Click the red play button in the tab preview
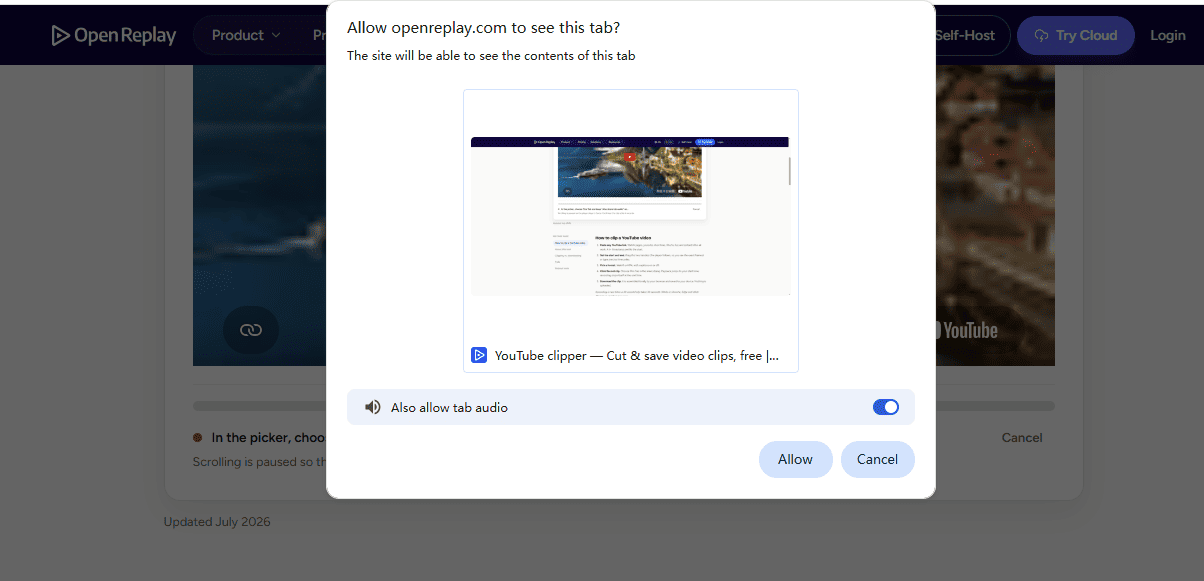This screenshot has width=1204, height=581. pyautogui.click(x=630, y=156)
